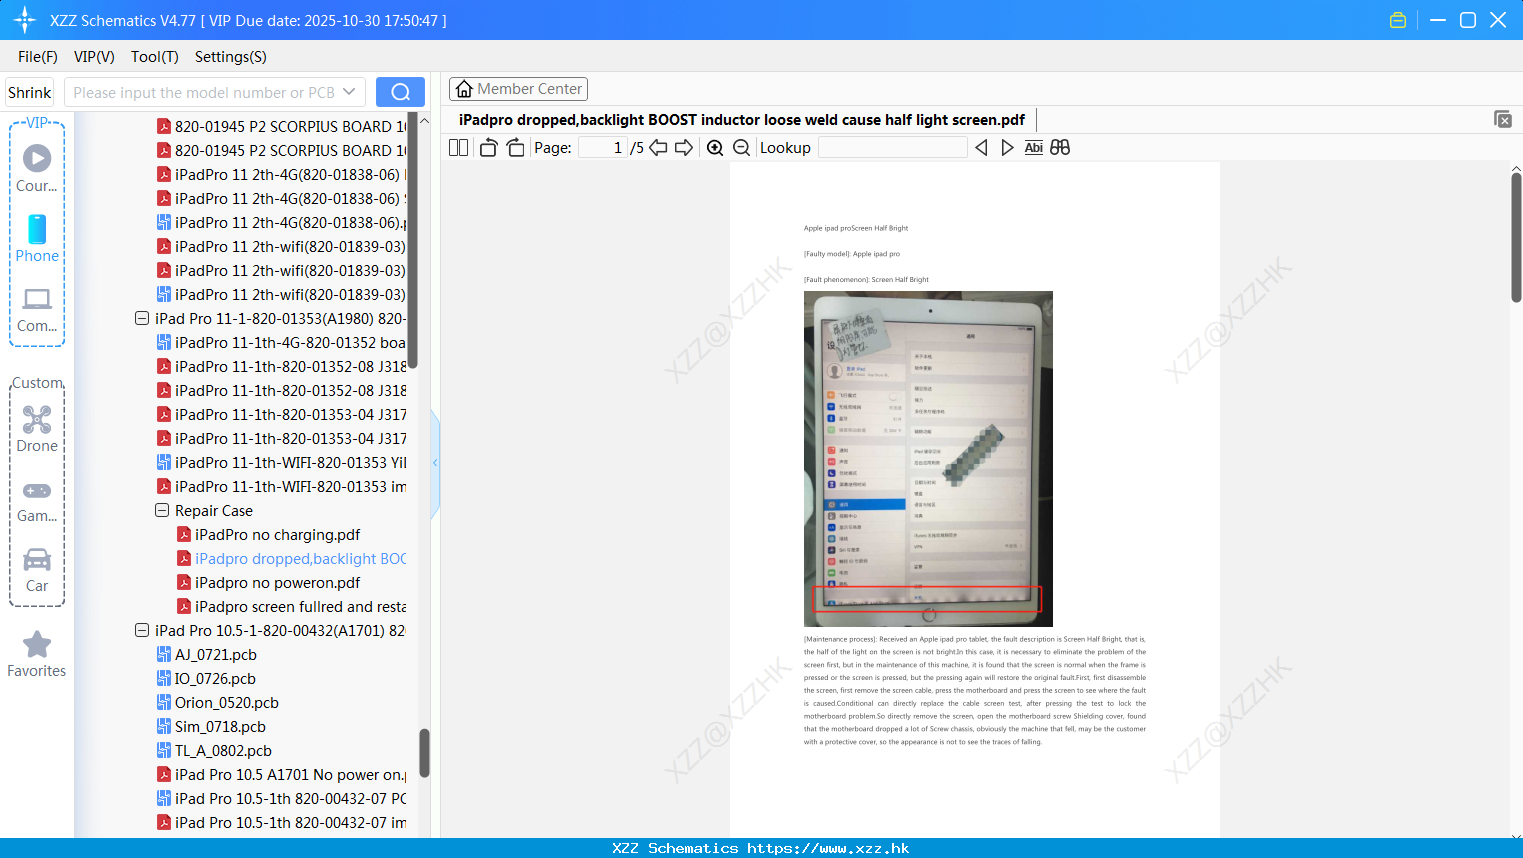Open iPadPro 11 2th-4G(820-01838-06) pcb file

point(281,222)
